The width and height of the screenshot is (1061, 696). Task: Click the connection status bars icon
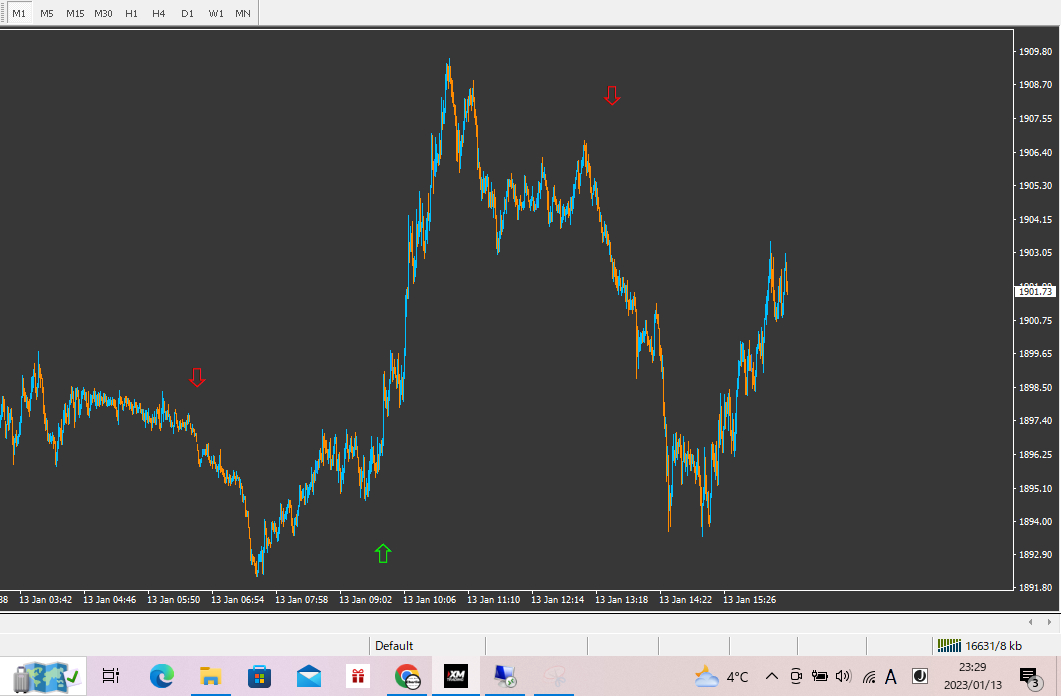949,646
